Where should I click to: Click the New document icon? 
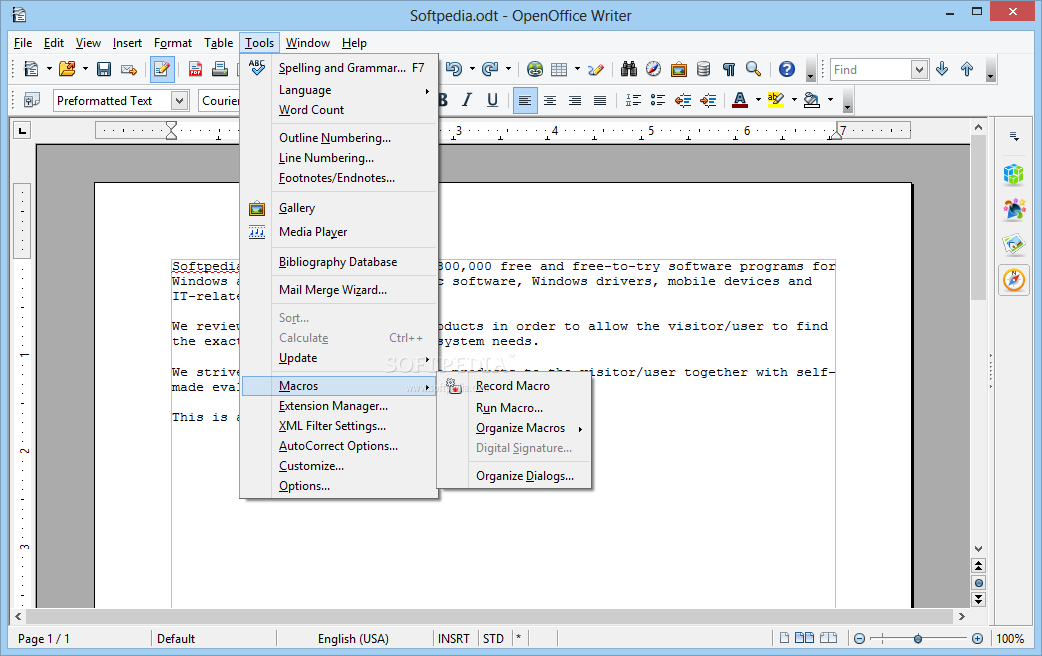pyautogui.click(x=31, y=69)
